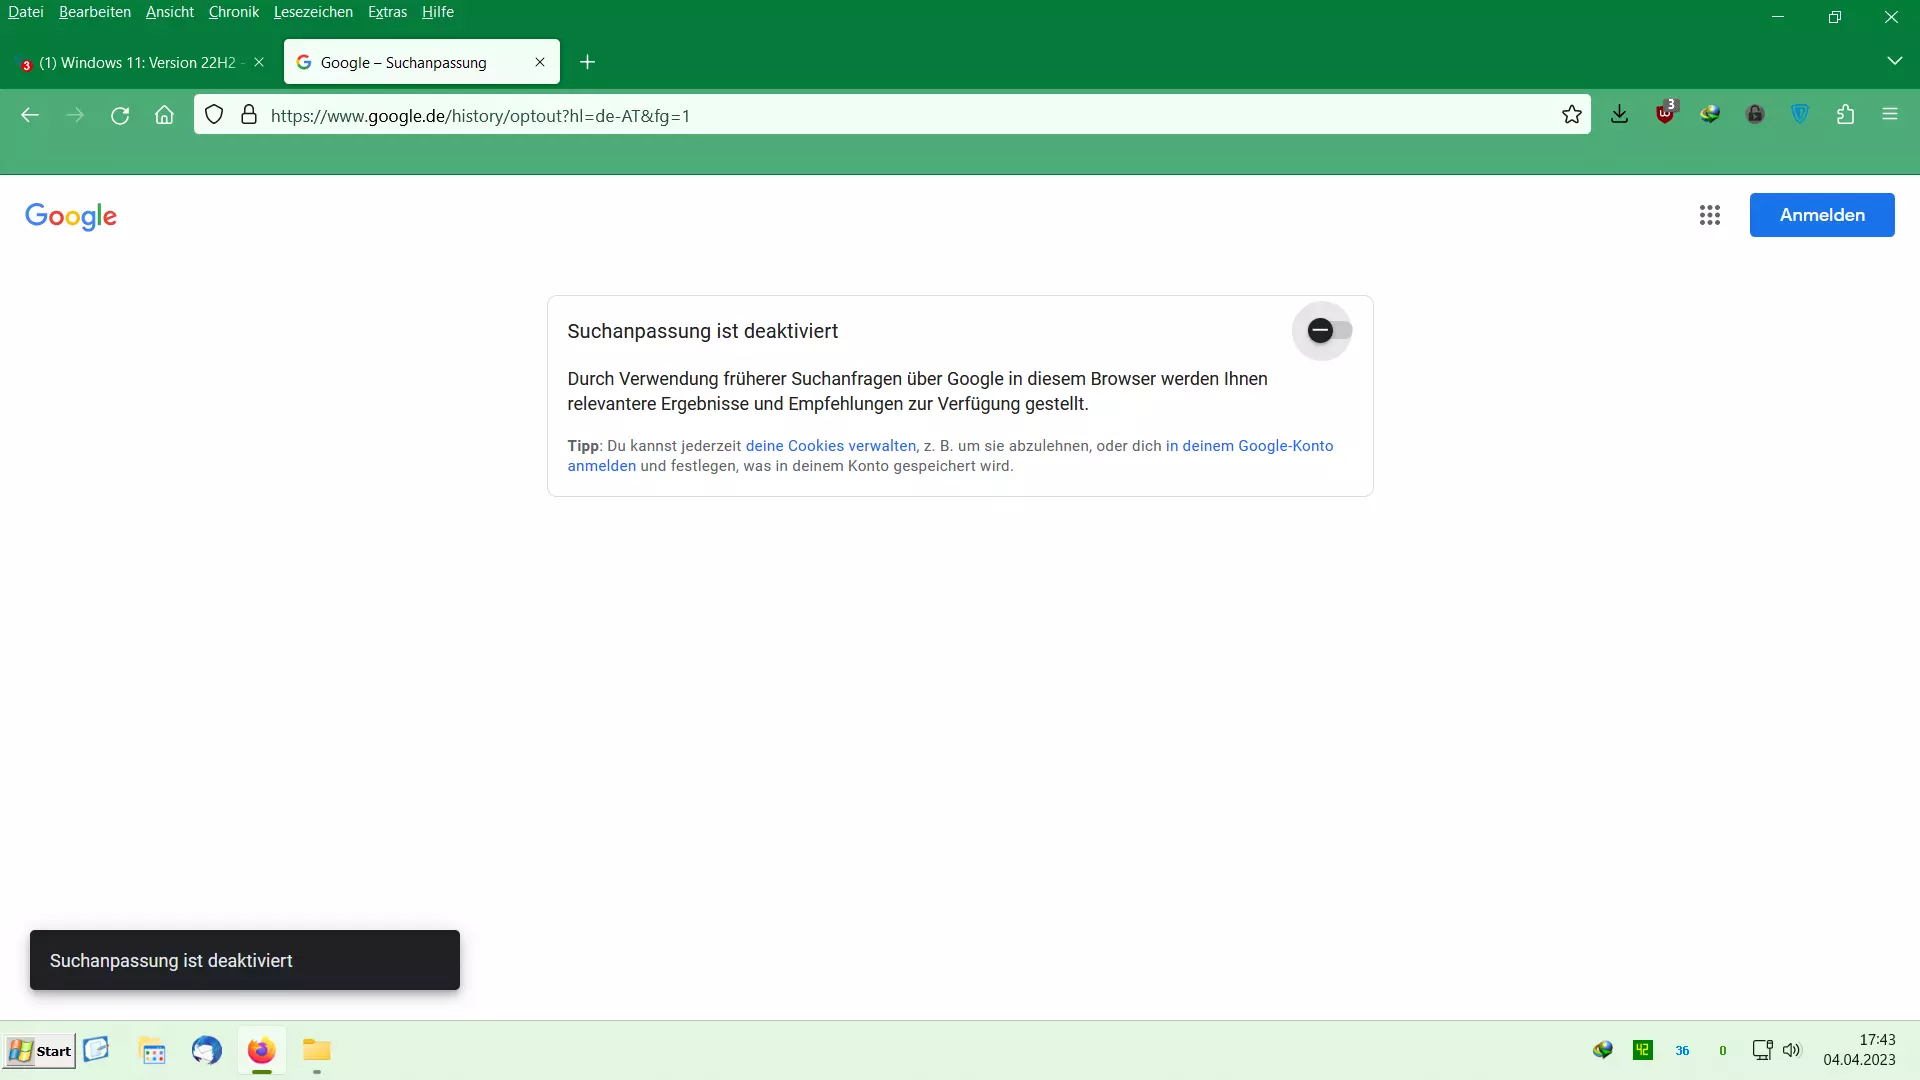This screenshot has width=1920, height=1080.
Task: Click the green 42 tray icon
Action: pos(1643,1050)
